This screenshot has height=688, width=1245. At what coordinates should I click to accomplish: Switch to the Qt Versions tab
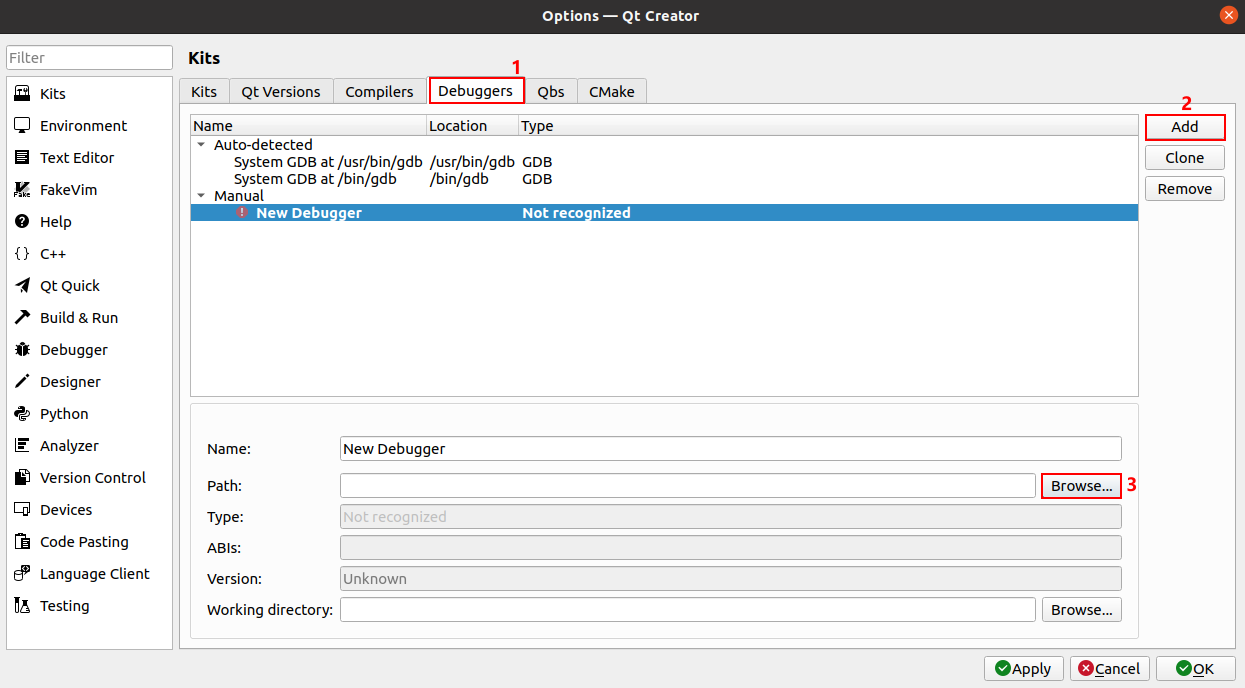[281, 91]
